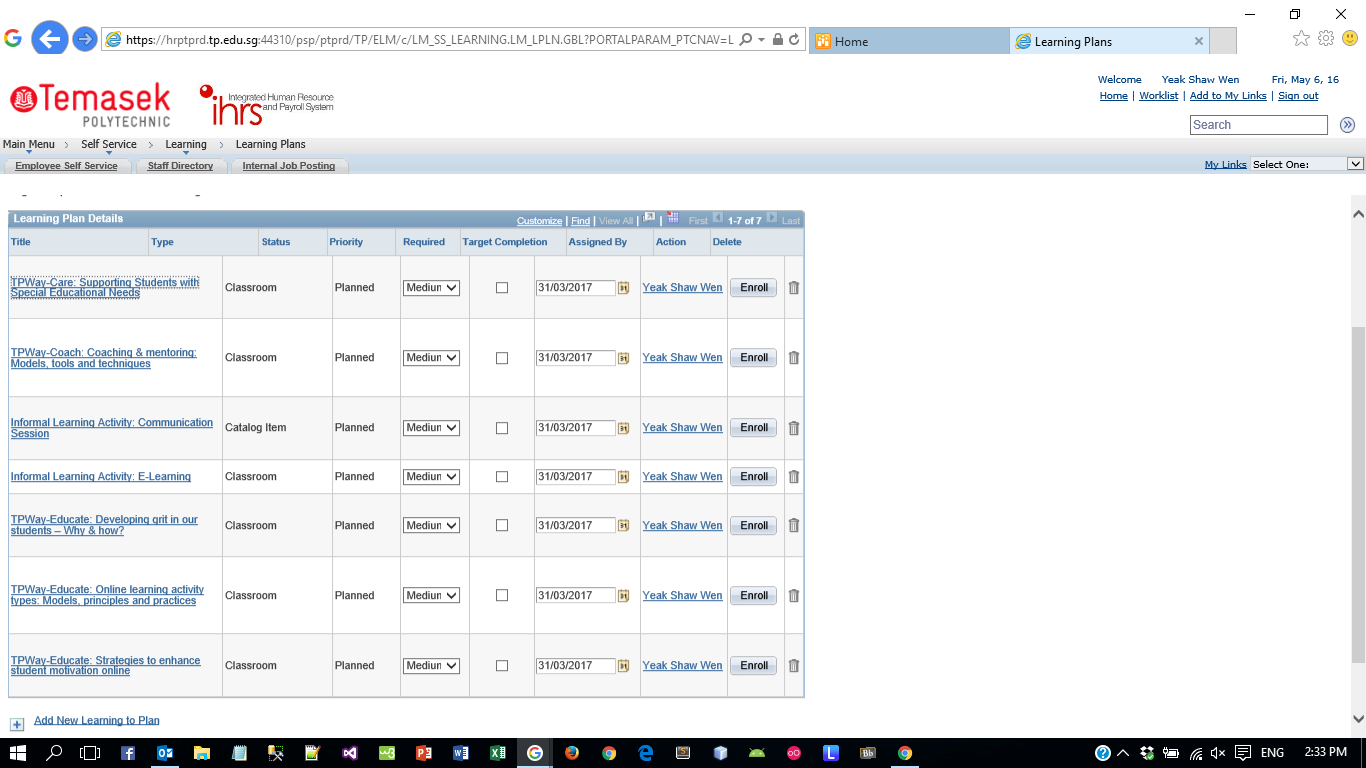
Task: Remove the Strategies to enhance student motivation row
Action: [794, 666]
